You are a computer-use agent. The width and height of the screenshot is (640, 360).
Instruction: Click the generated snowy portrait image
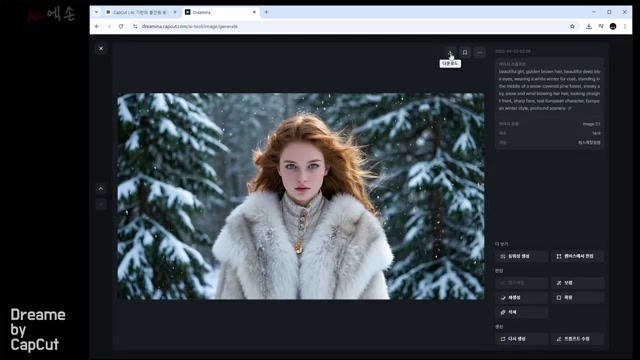click(301, 196)
